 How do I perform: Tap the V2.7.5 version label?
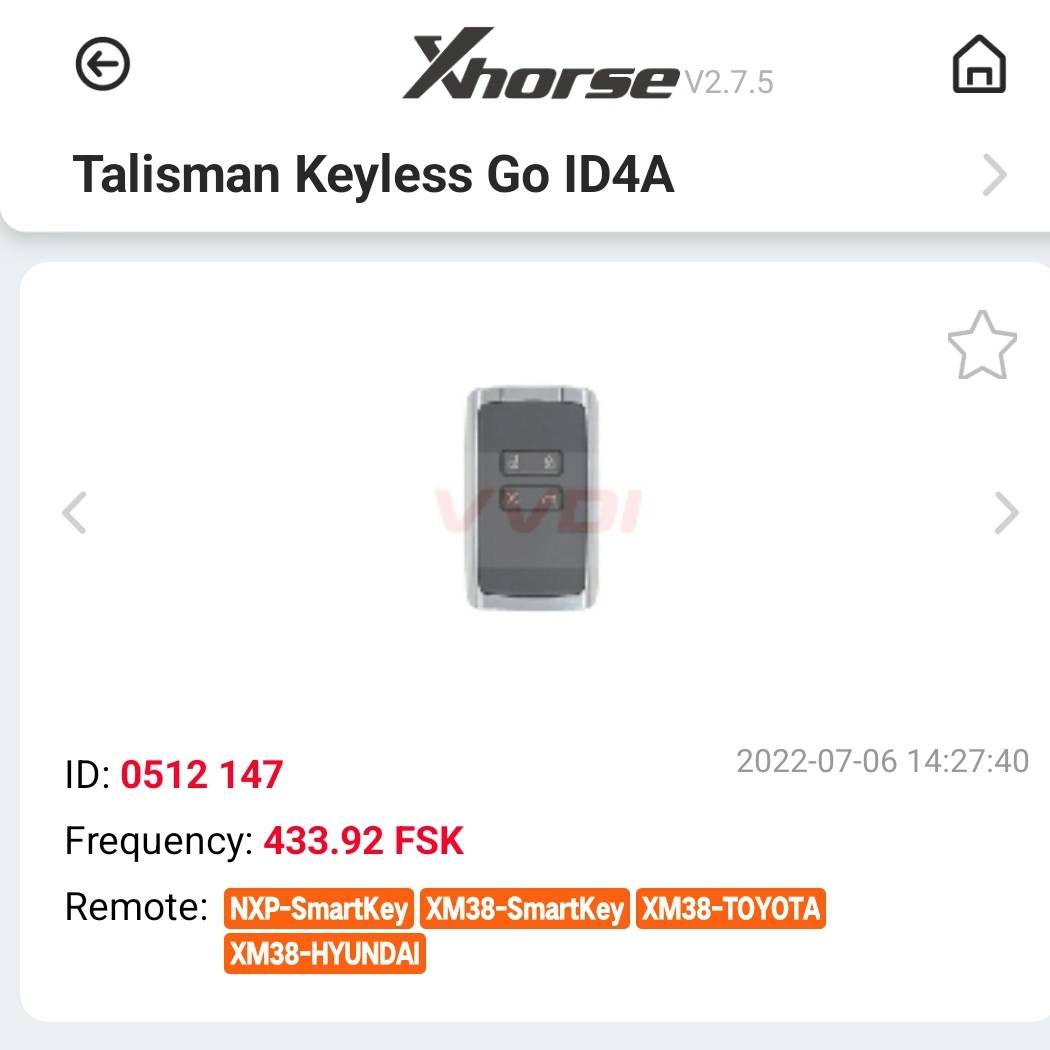(x=729, y=82)
